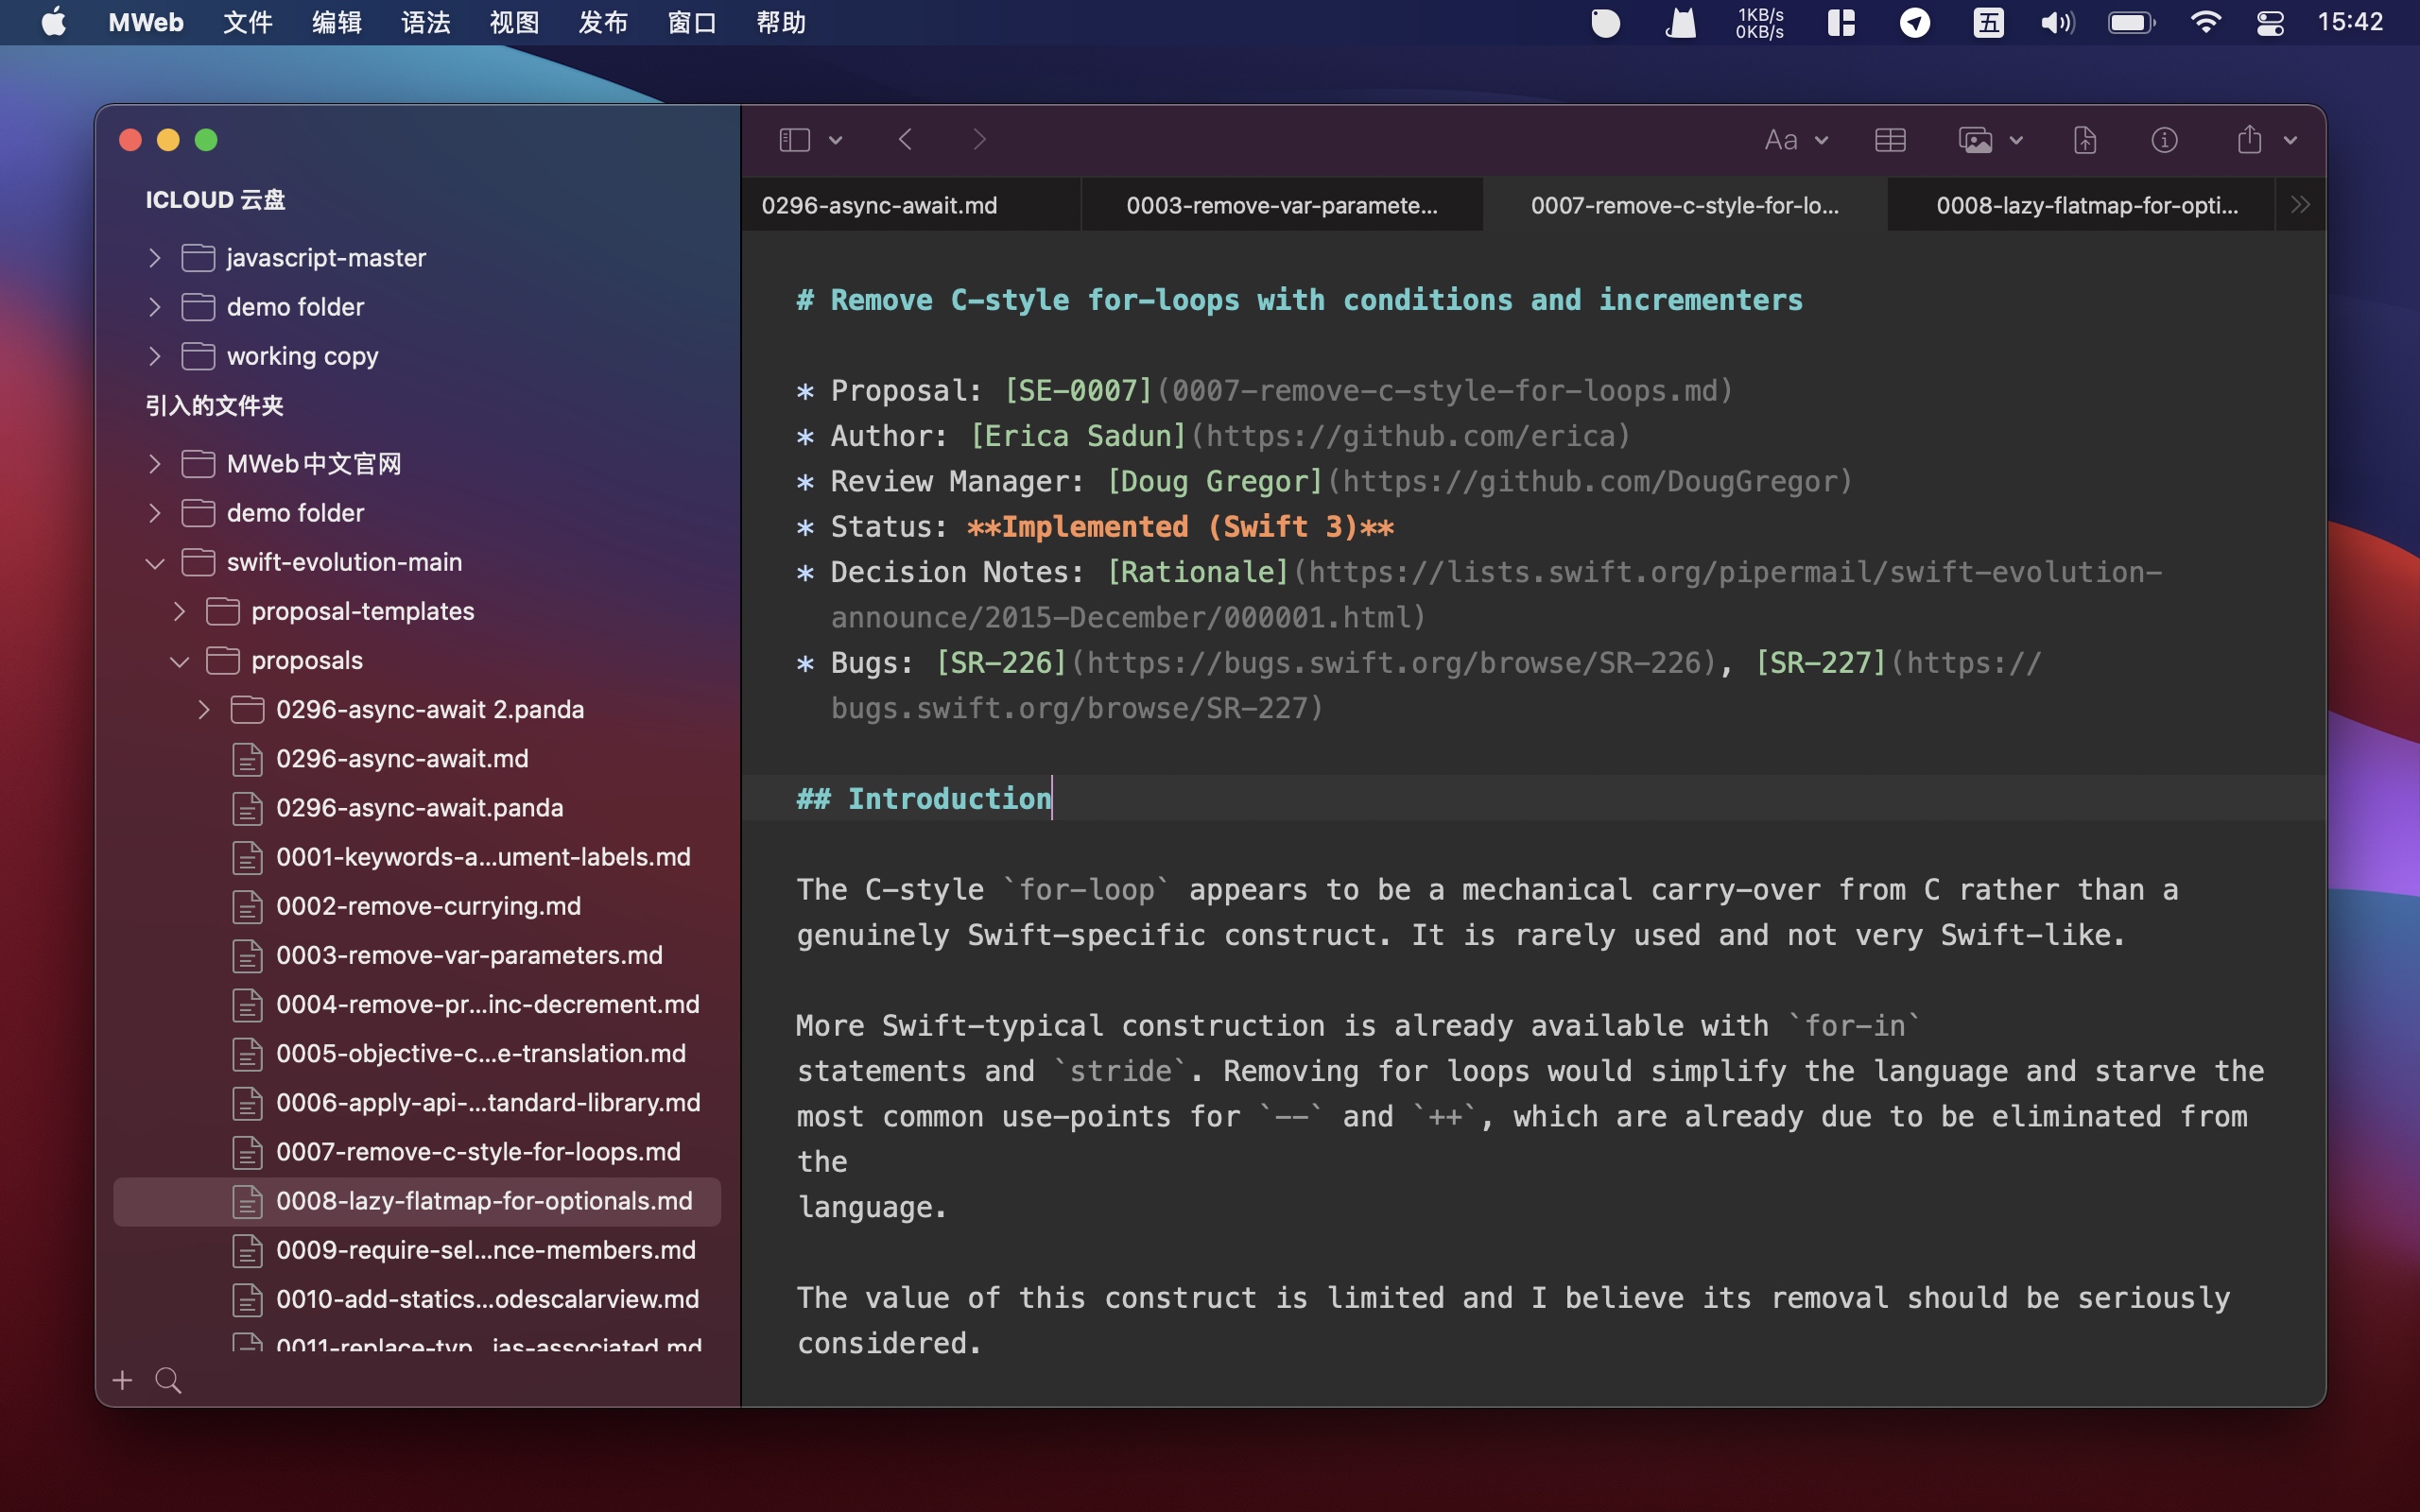Select 0009-require-sel...nce-members.md file
Image resolution: width=2420 pixels, height=1512 pixels.
pos(485,1250)
